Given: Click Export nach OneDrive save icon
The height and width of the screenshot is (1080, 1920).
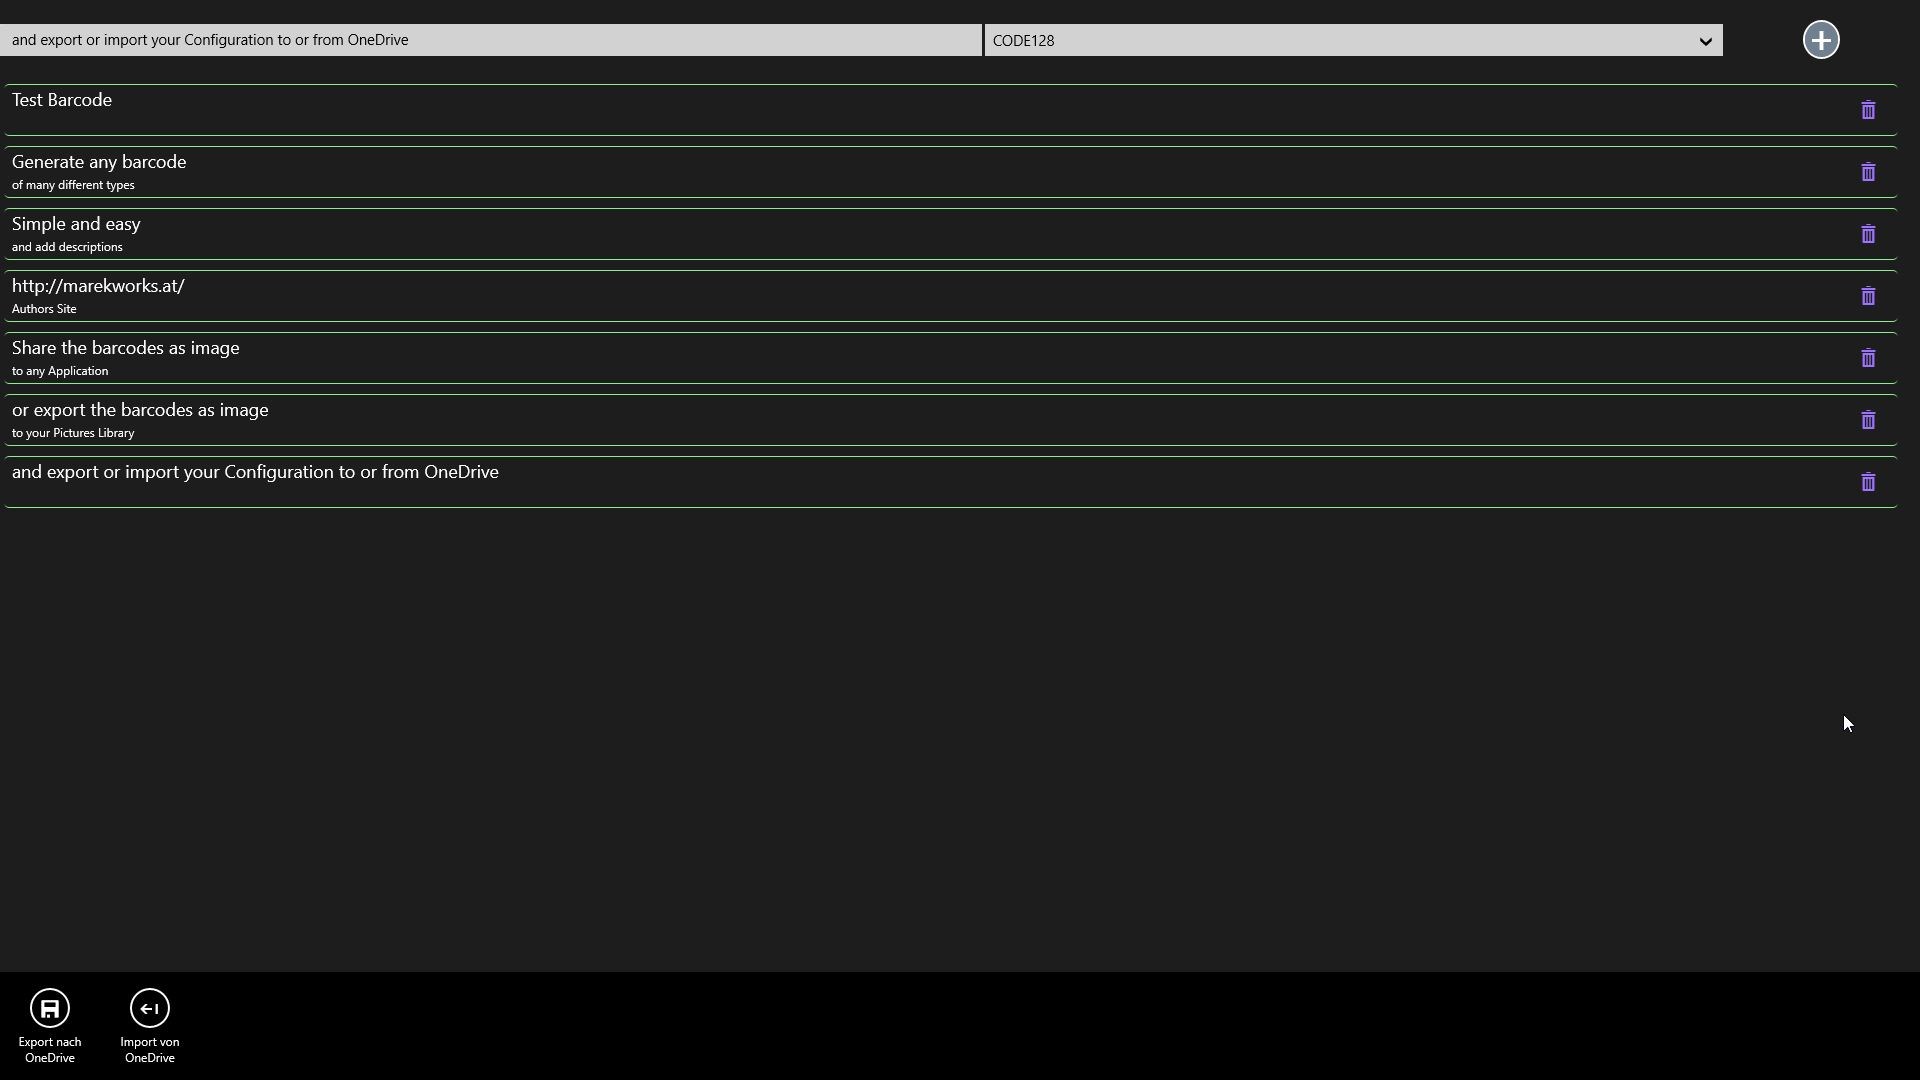Looking at the screenshot, I should pyautogui.click(x=49, y=1008).
